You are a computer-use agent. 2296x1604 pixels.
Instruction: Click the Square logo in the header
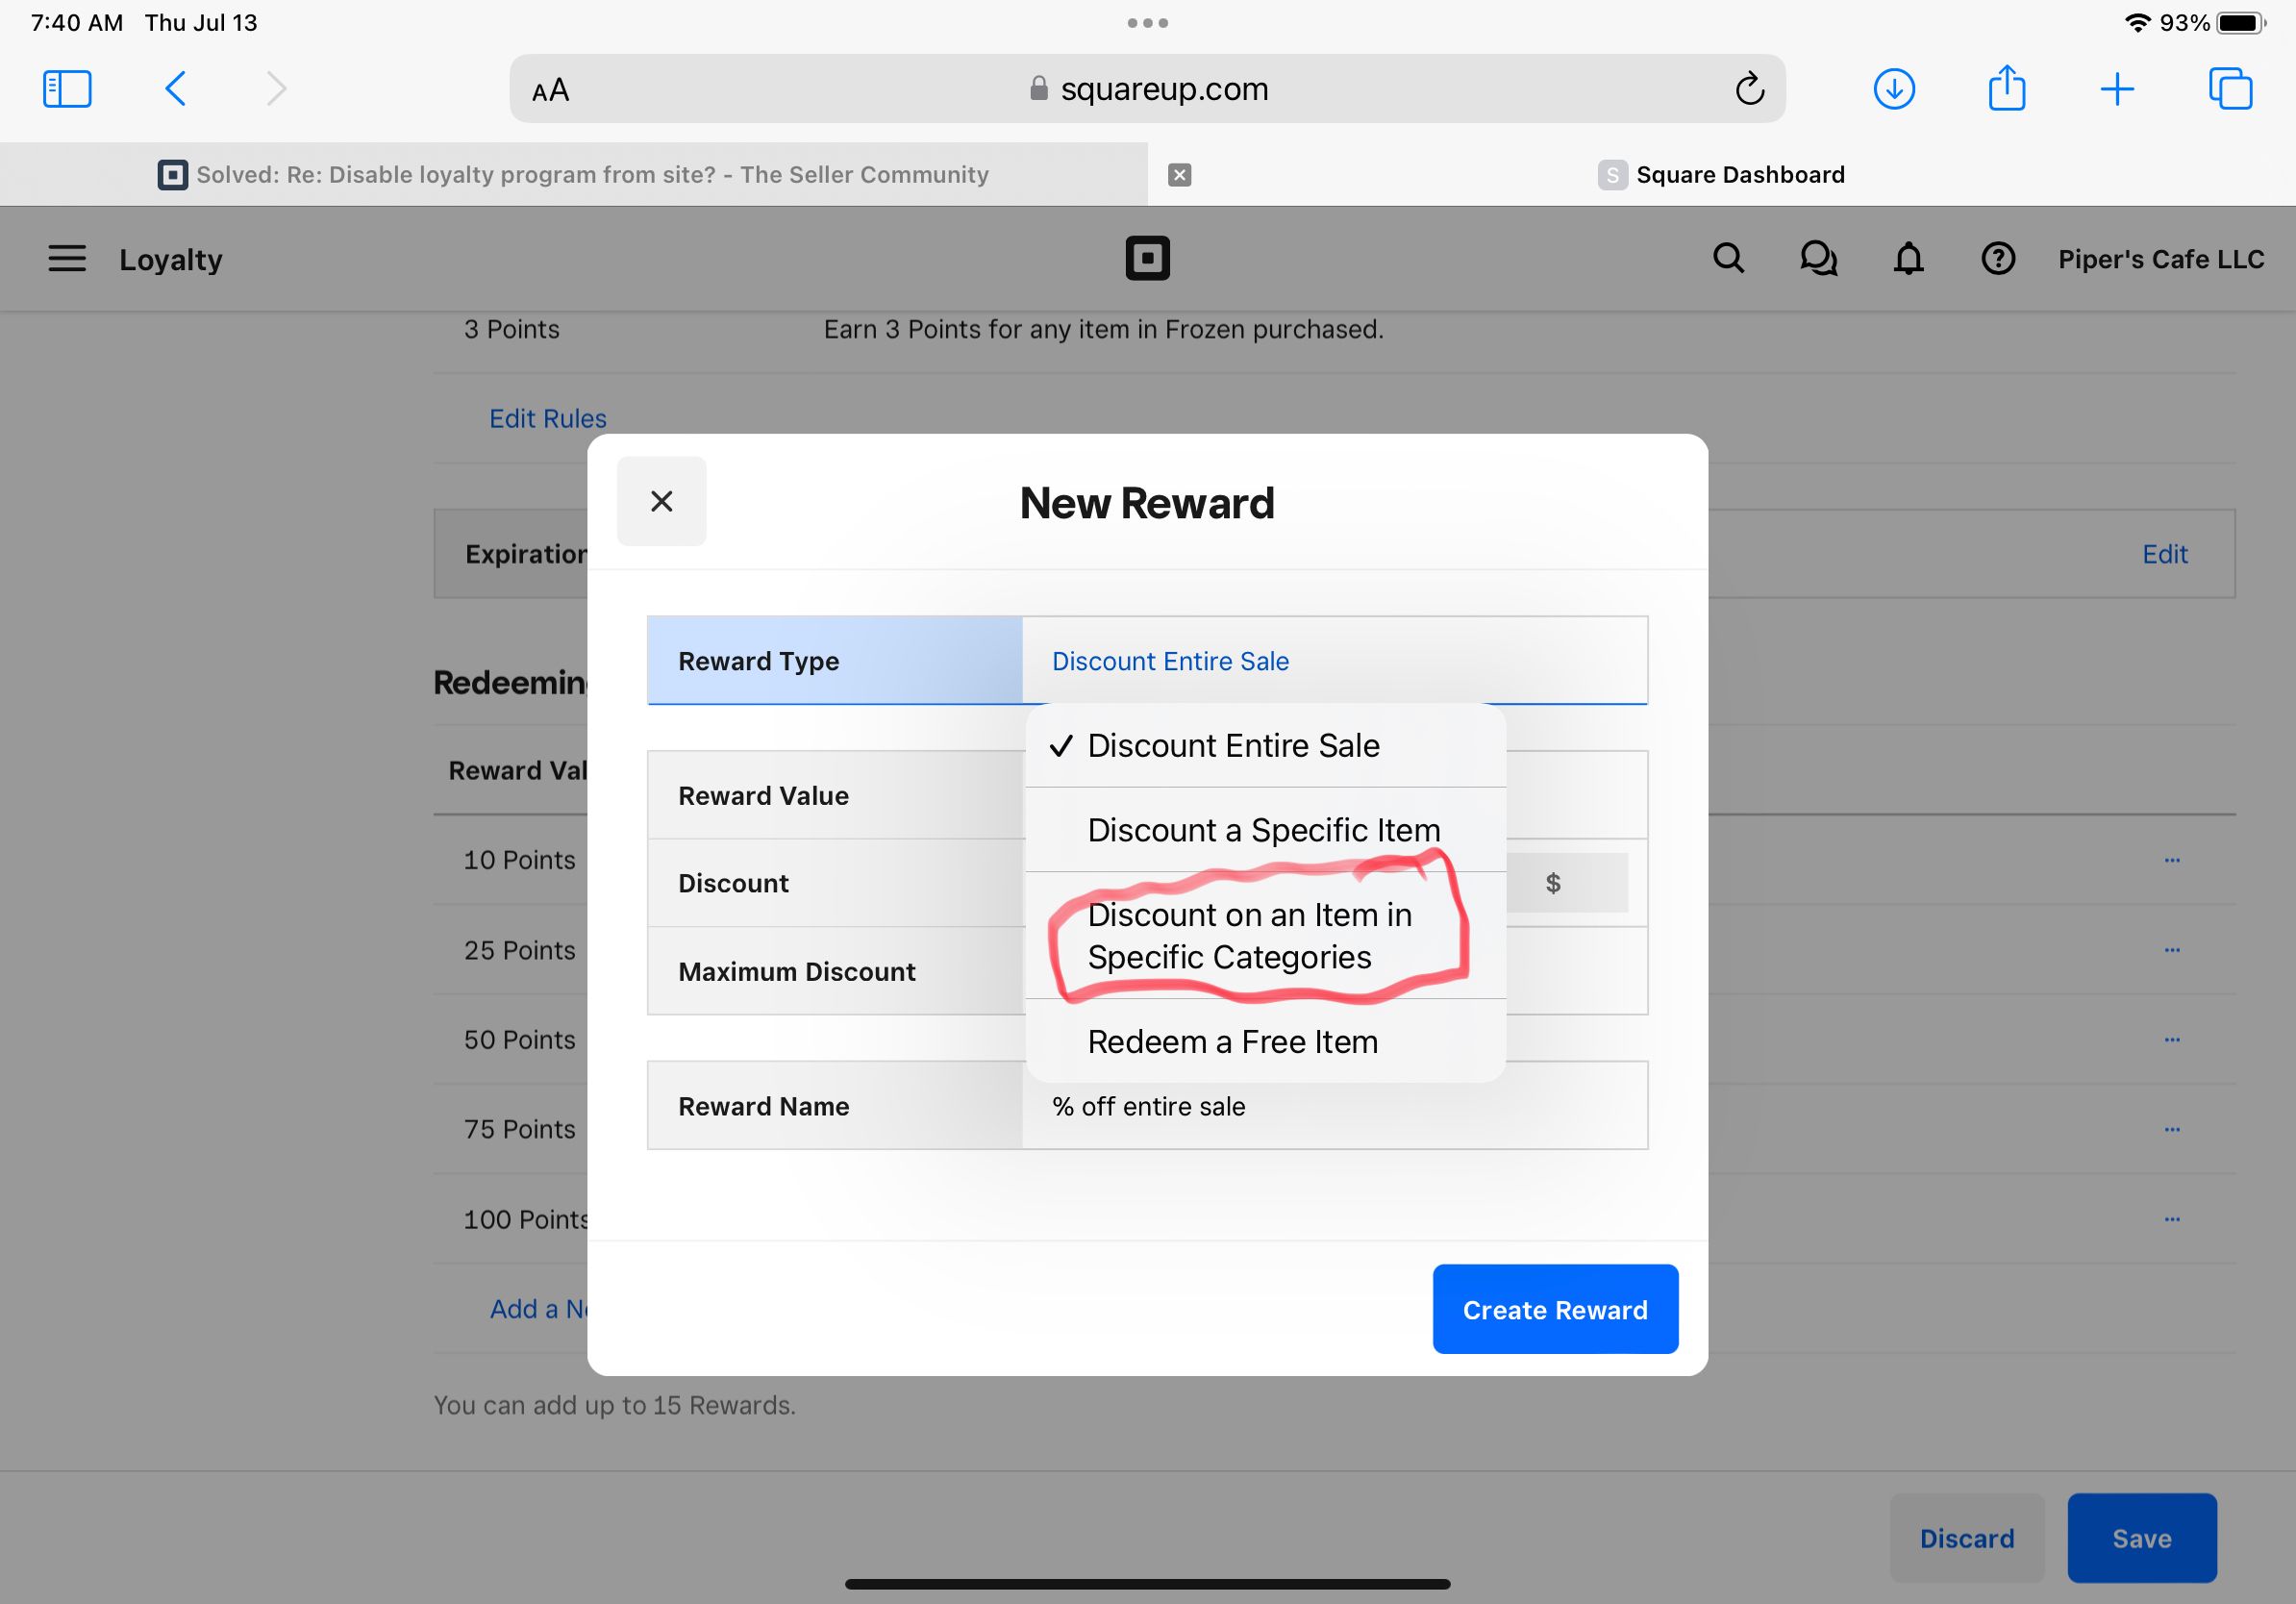pos(1147,258)
